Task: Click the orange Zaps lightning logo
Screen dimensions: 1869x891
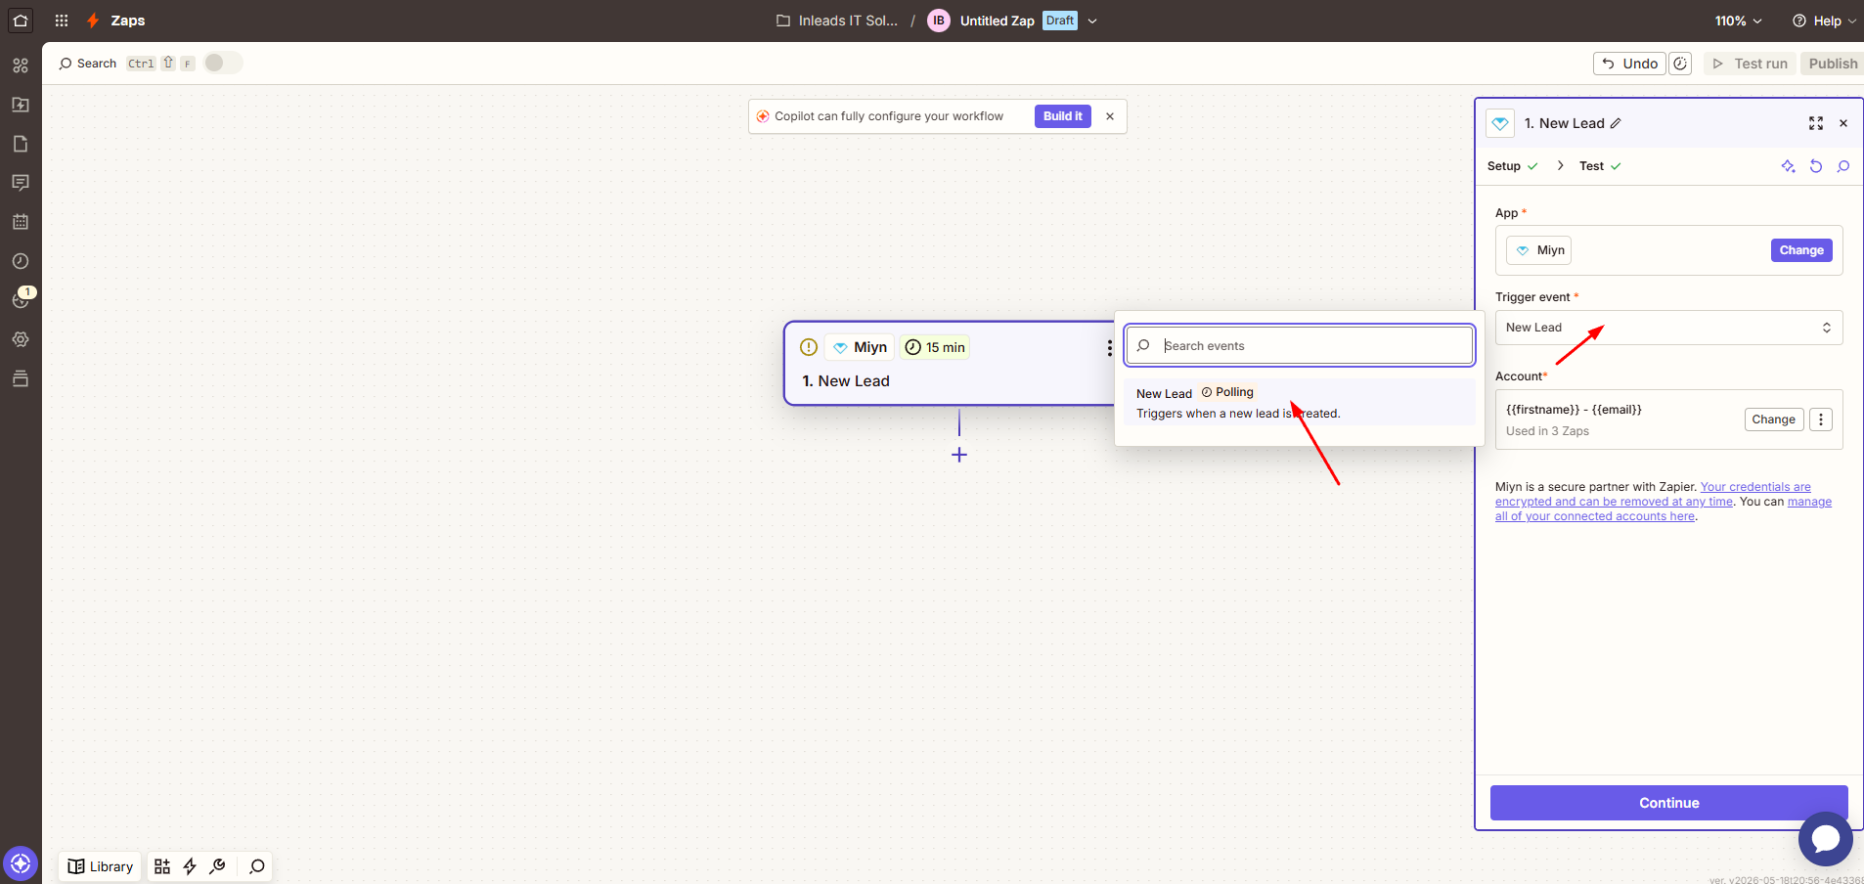Action: pyautogui.click(x=93, y=21)
